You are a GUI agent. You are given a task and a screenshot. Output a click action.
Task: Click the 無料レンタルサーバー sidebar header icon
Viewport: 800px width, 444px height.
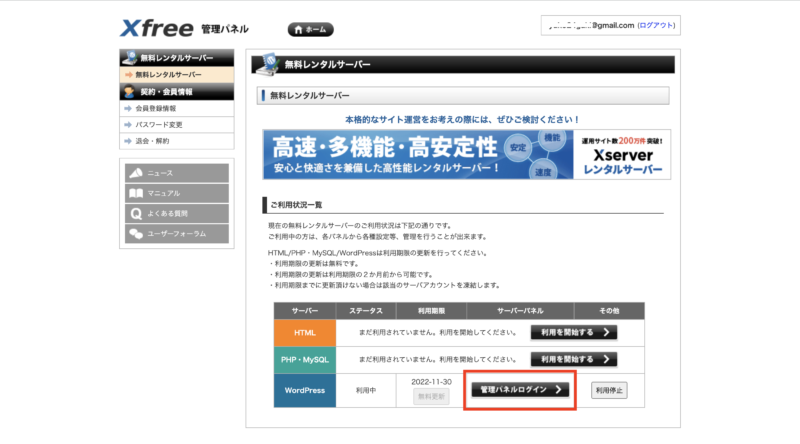(x=130, y=58)
